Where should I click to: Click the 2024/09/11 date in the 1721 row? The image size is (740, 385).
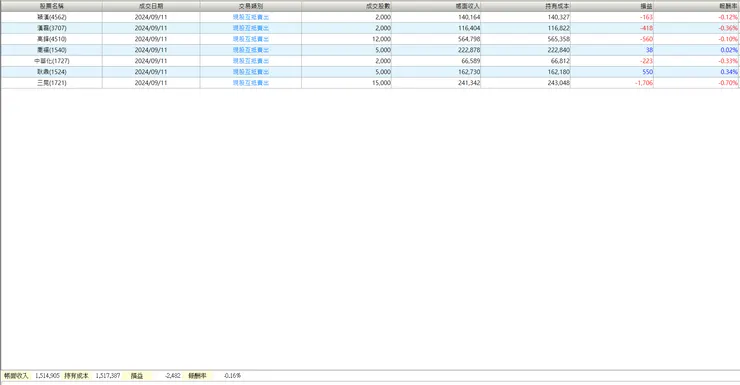click(151, 83)
